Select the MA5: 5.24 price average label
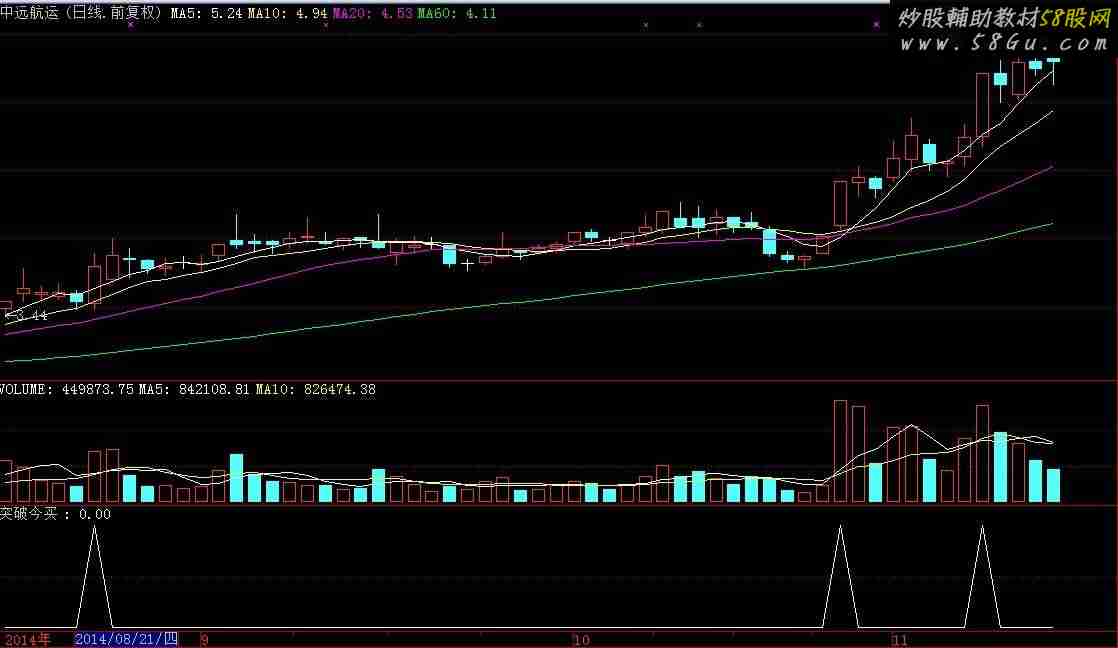 point(207,13)
